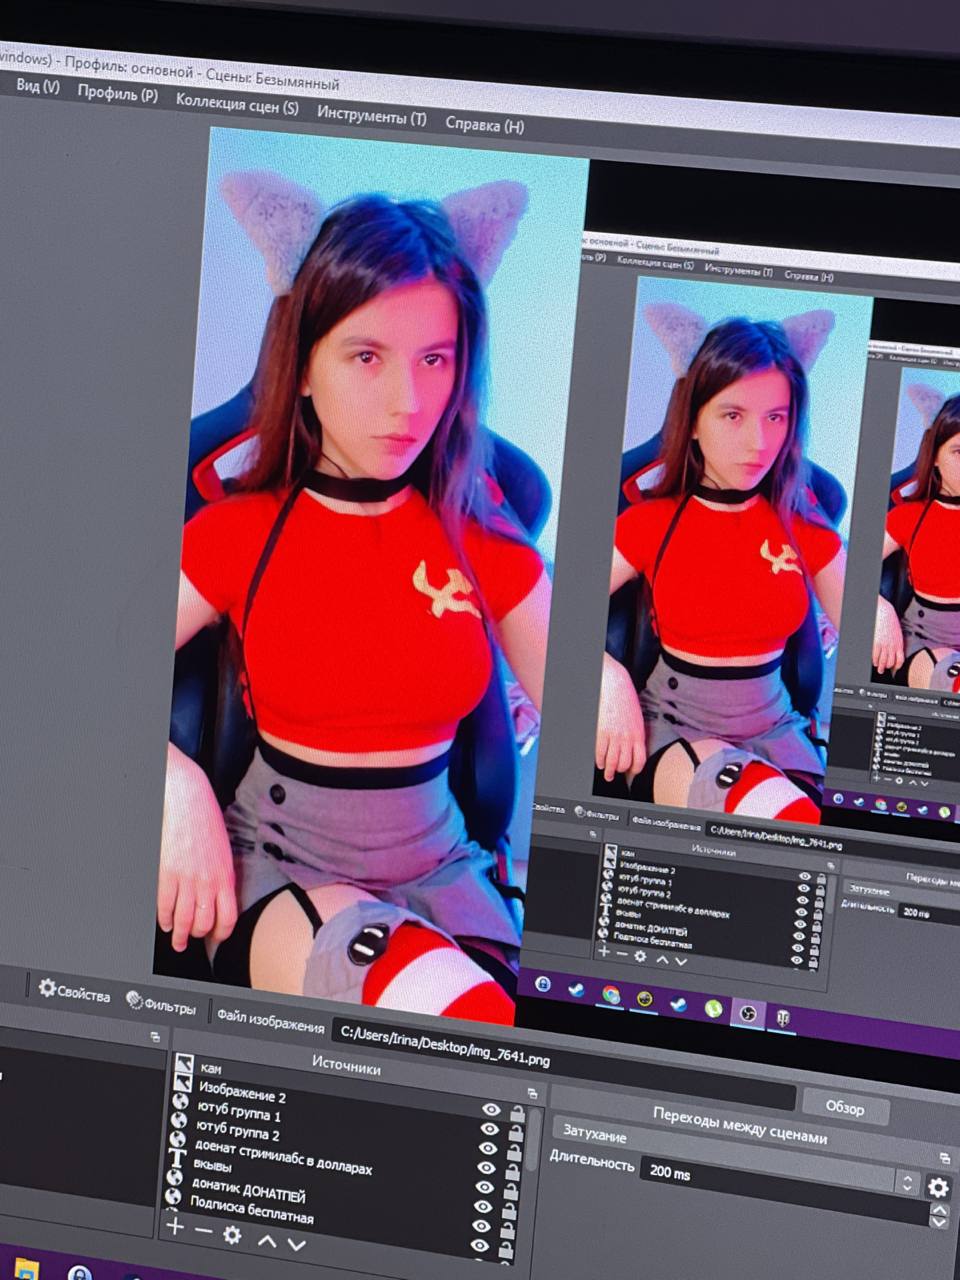Hide the доенат стримилабс в долларах source
This screenshot has height=1280, width=960.
coord(485,1187)
